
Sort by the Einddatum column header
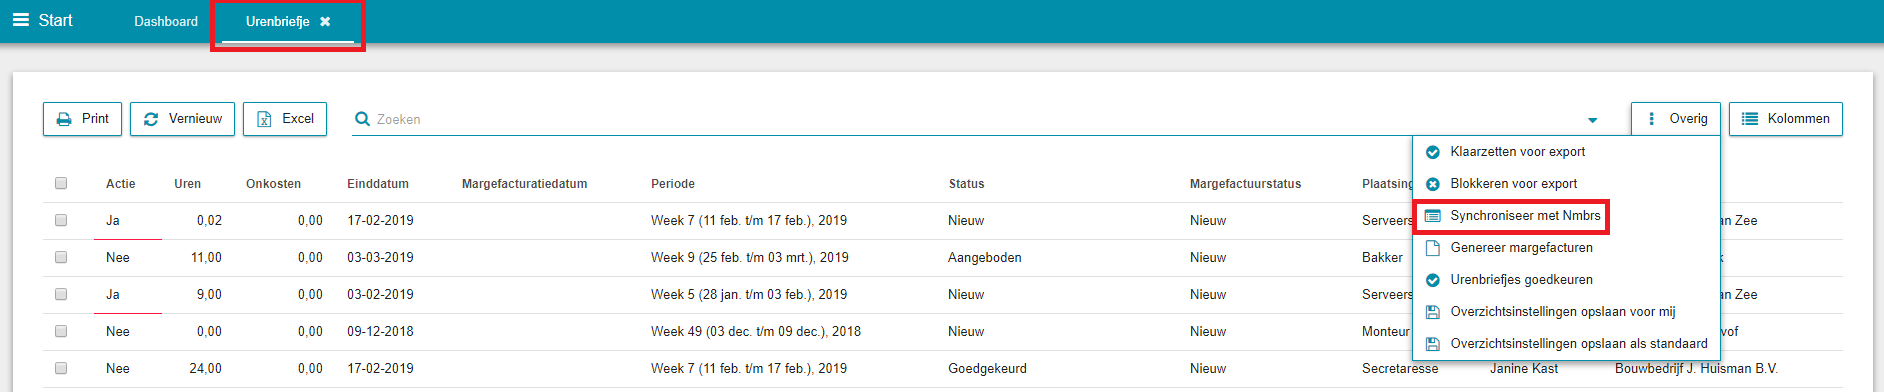(378, 184)
